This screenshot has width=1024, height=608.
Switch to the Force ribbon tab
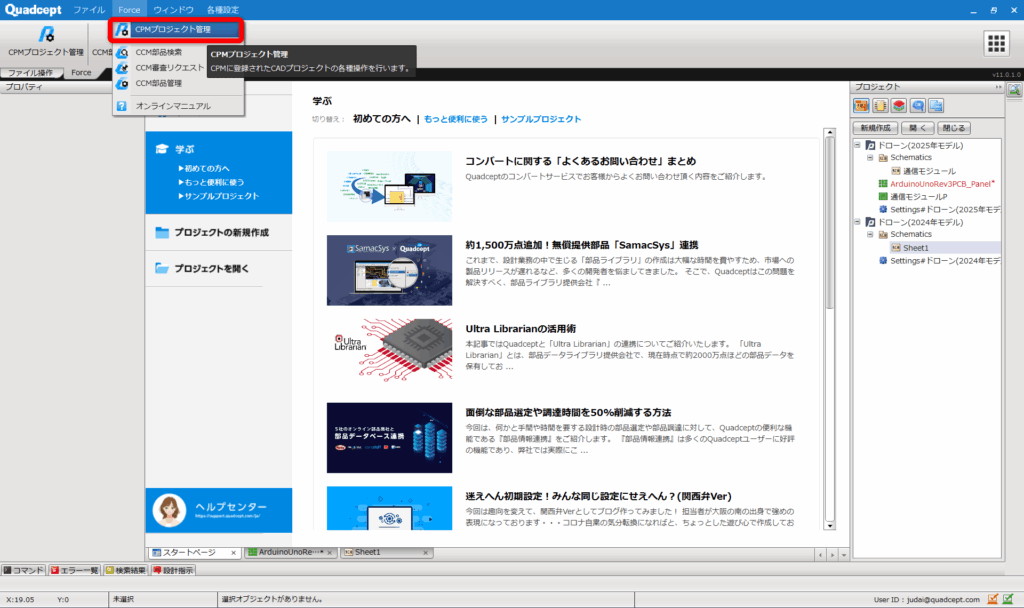coord(81,72)
